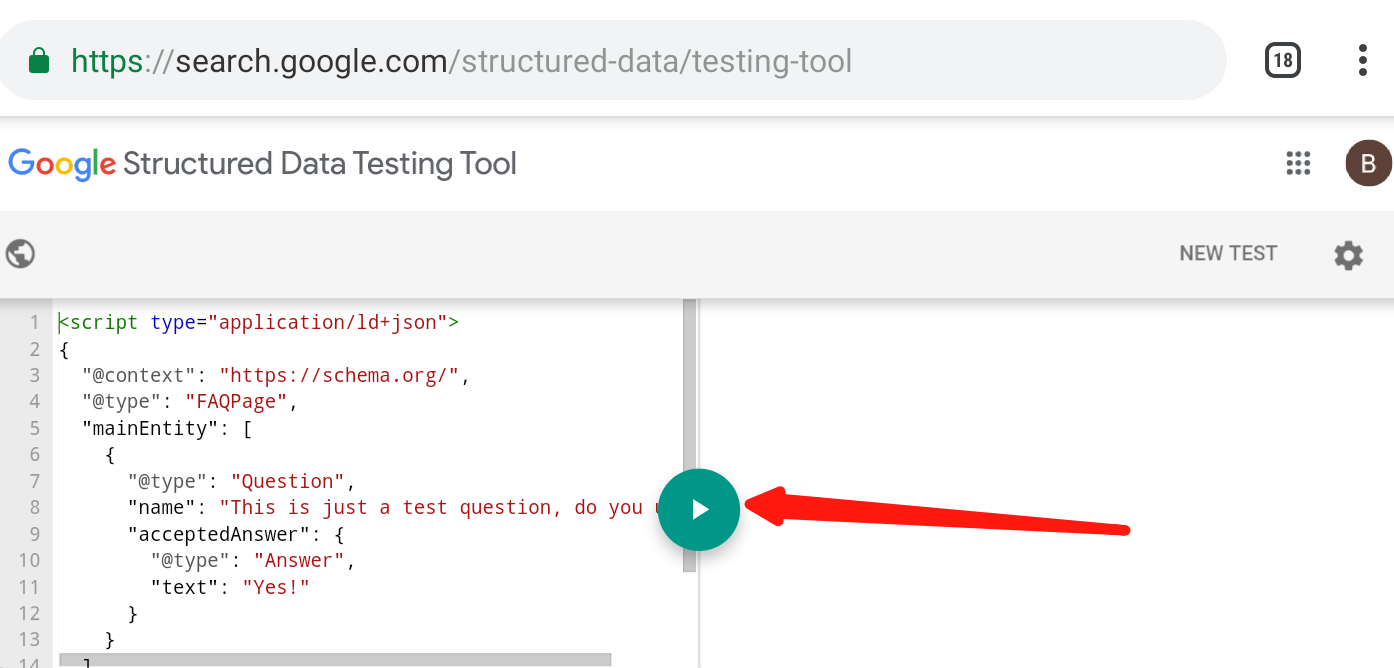Click the "https://schema.org/" string

(338, 375)
